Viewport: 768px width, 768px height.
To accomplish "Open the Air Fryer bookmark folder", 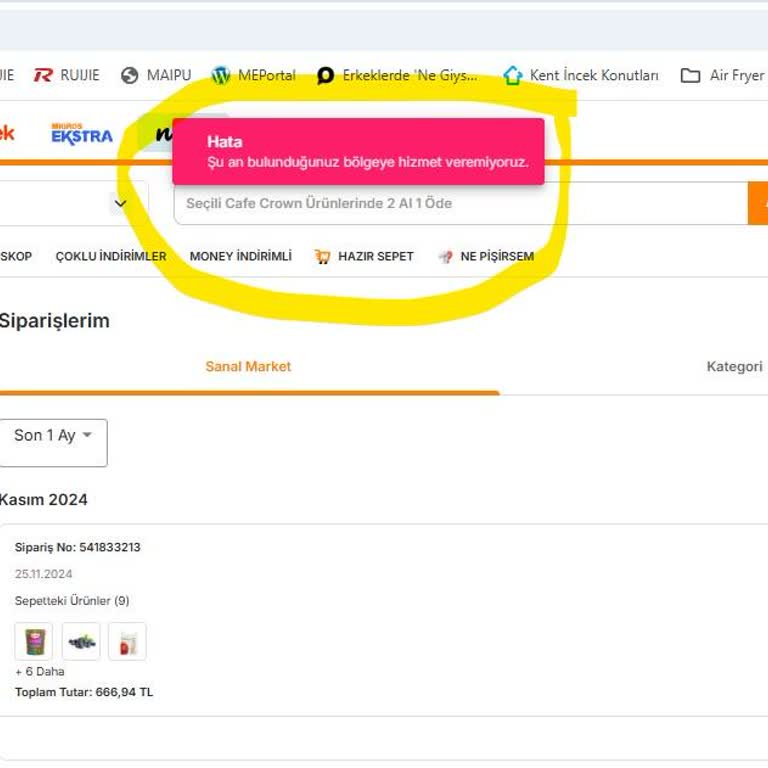I will click(x=723, y=75).
